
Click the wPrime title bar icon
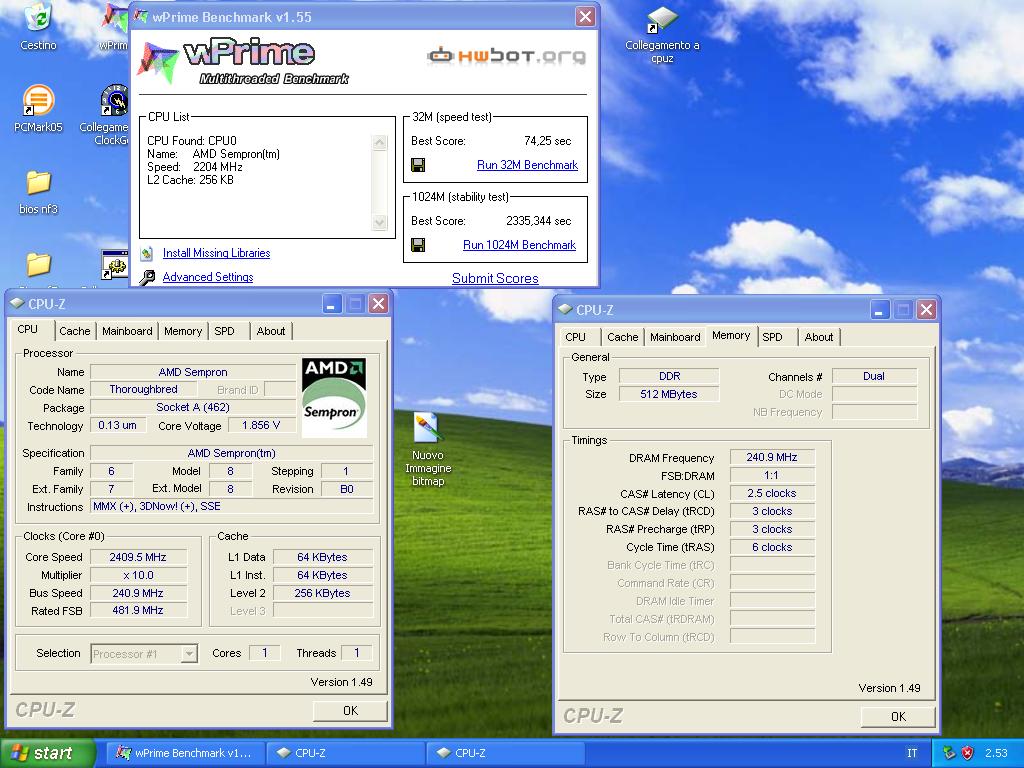(140, 16)
